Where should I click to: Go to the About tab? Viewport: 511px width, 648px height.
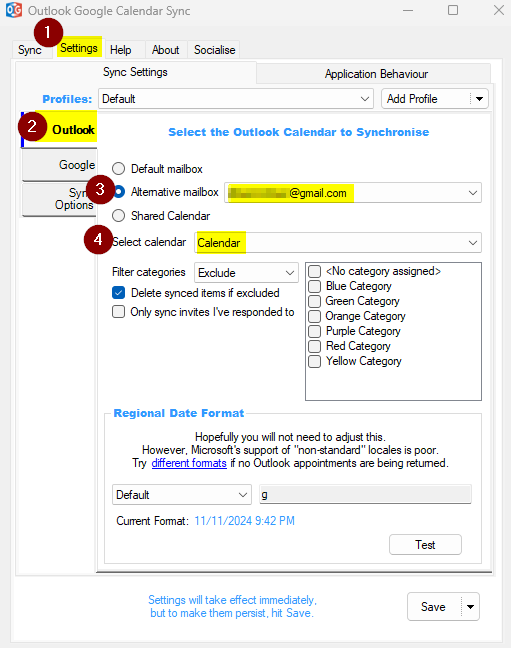tap(165, 50)
